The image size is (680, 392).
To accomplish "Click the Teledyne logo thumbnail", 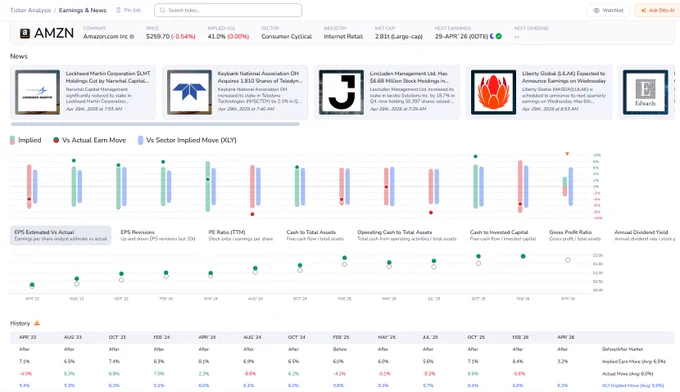I will (190, 92).
